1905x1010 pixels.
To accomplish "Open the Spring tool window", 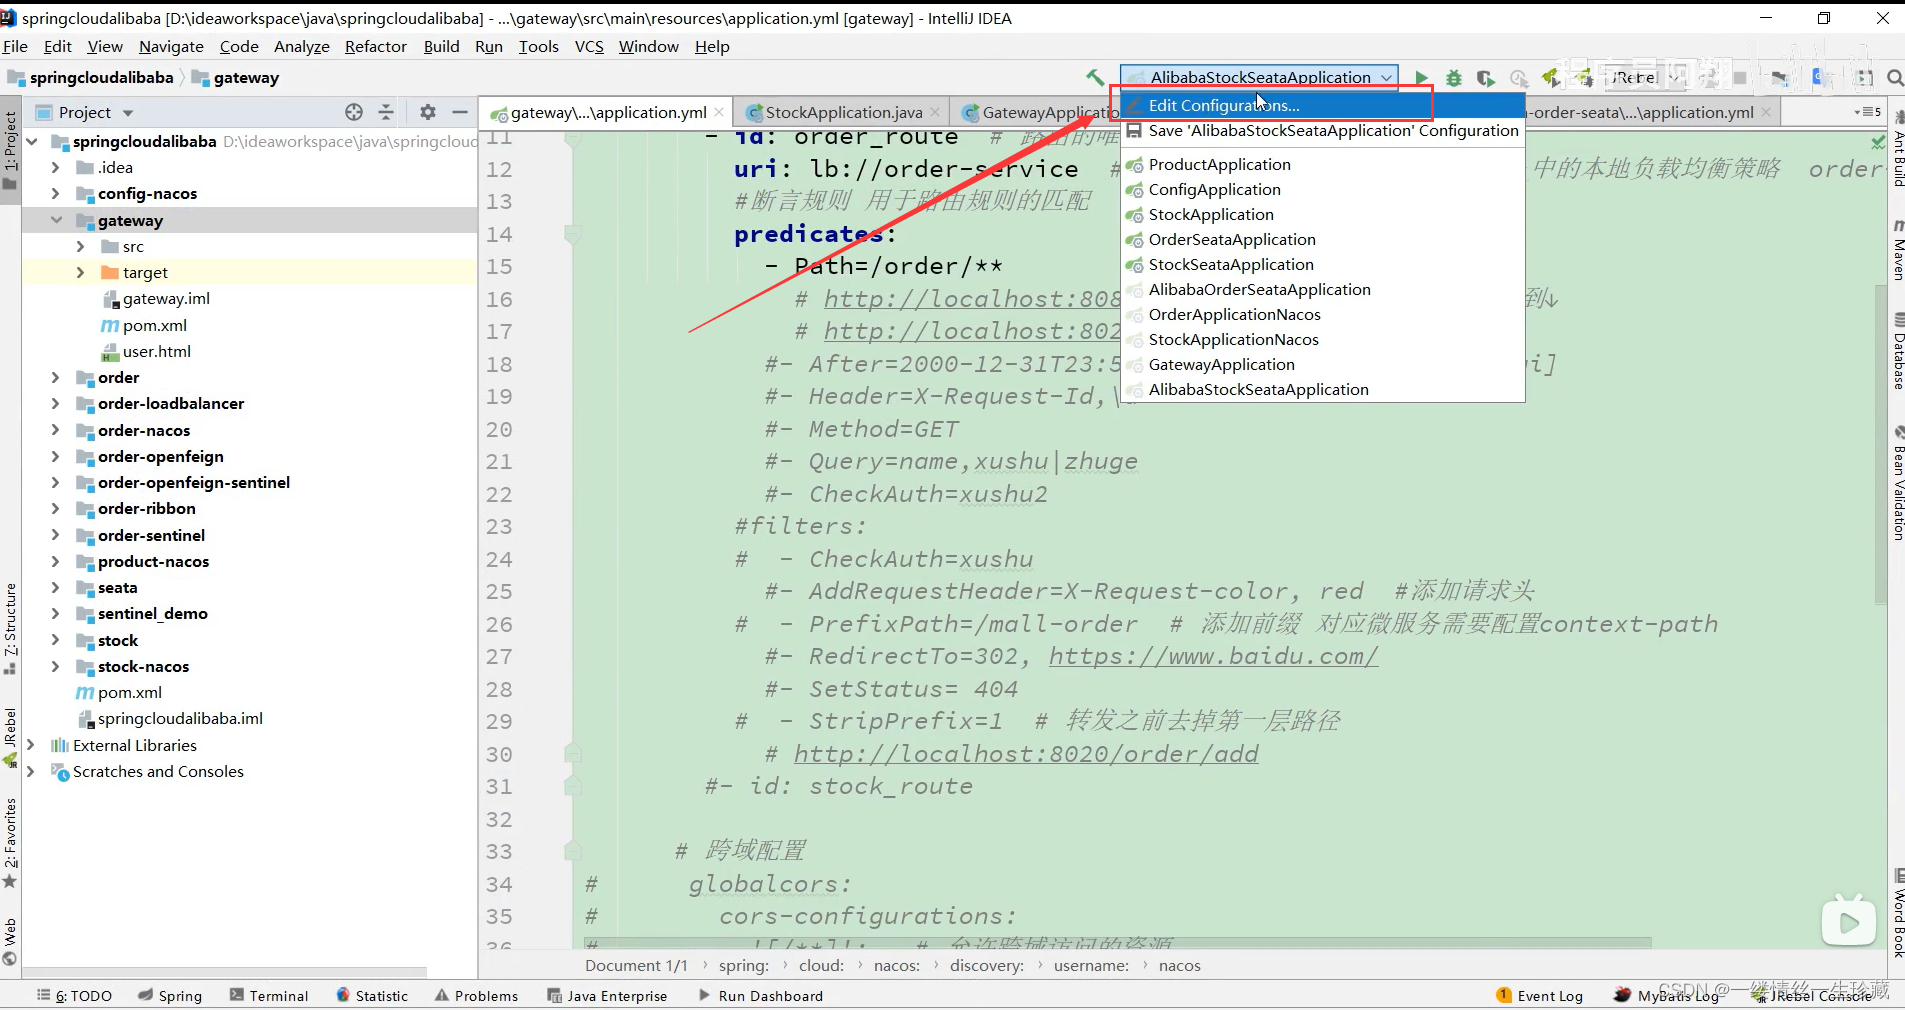I will [170, 996].
